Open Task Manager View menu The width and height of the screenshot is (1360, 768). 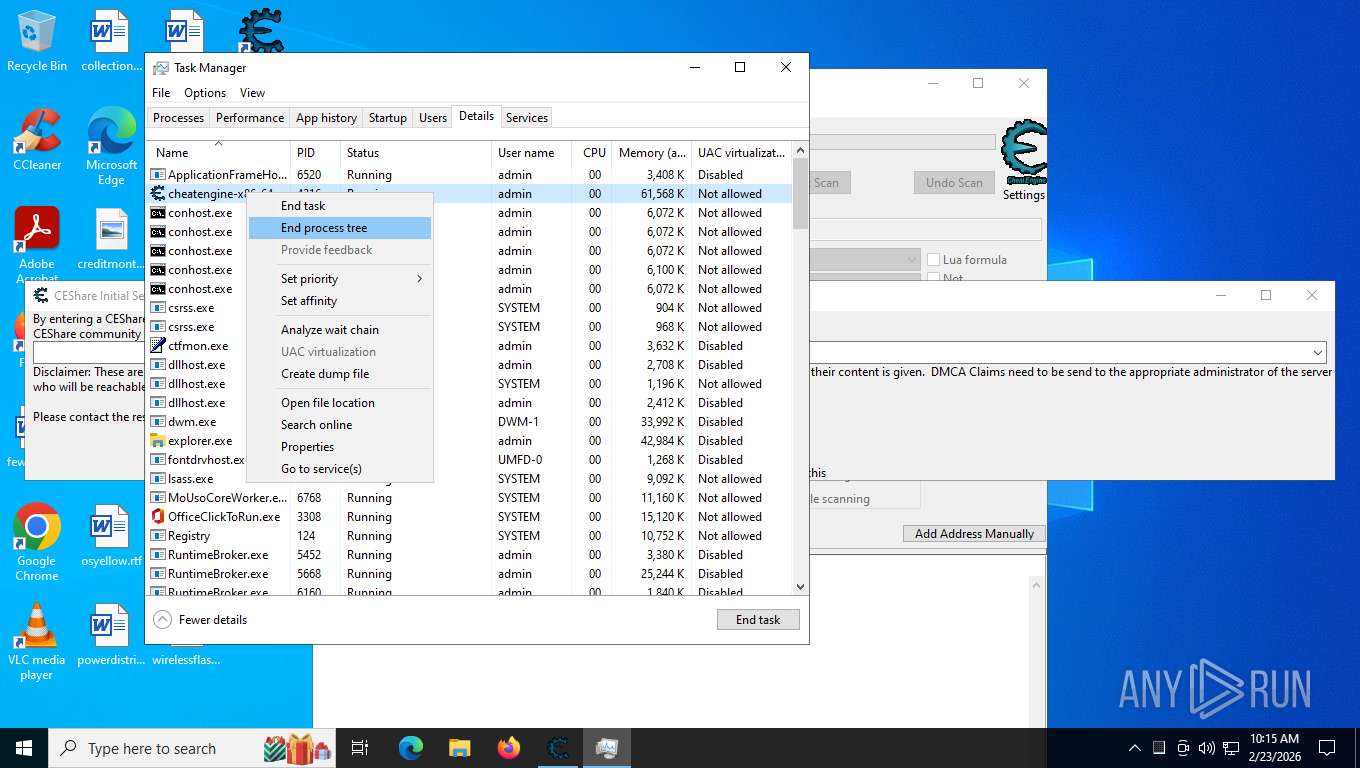point(252,93)
